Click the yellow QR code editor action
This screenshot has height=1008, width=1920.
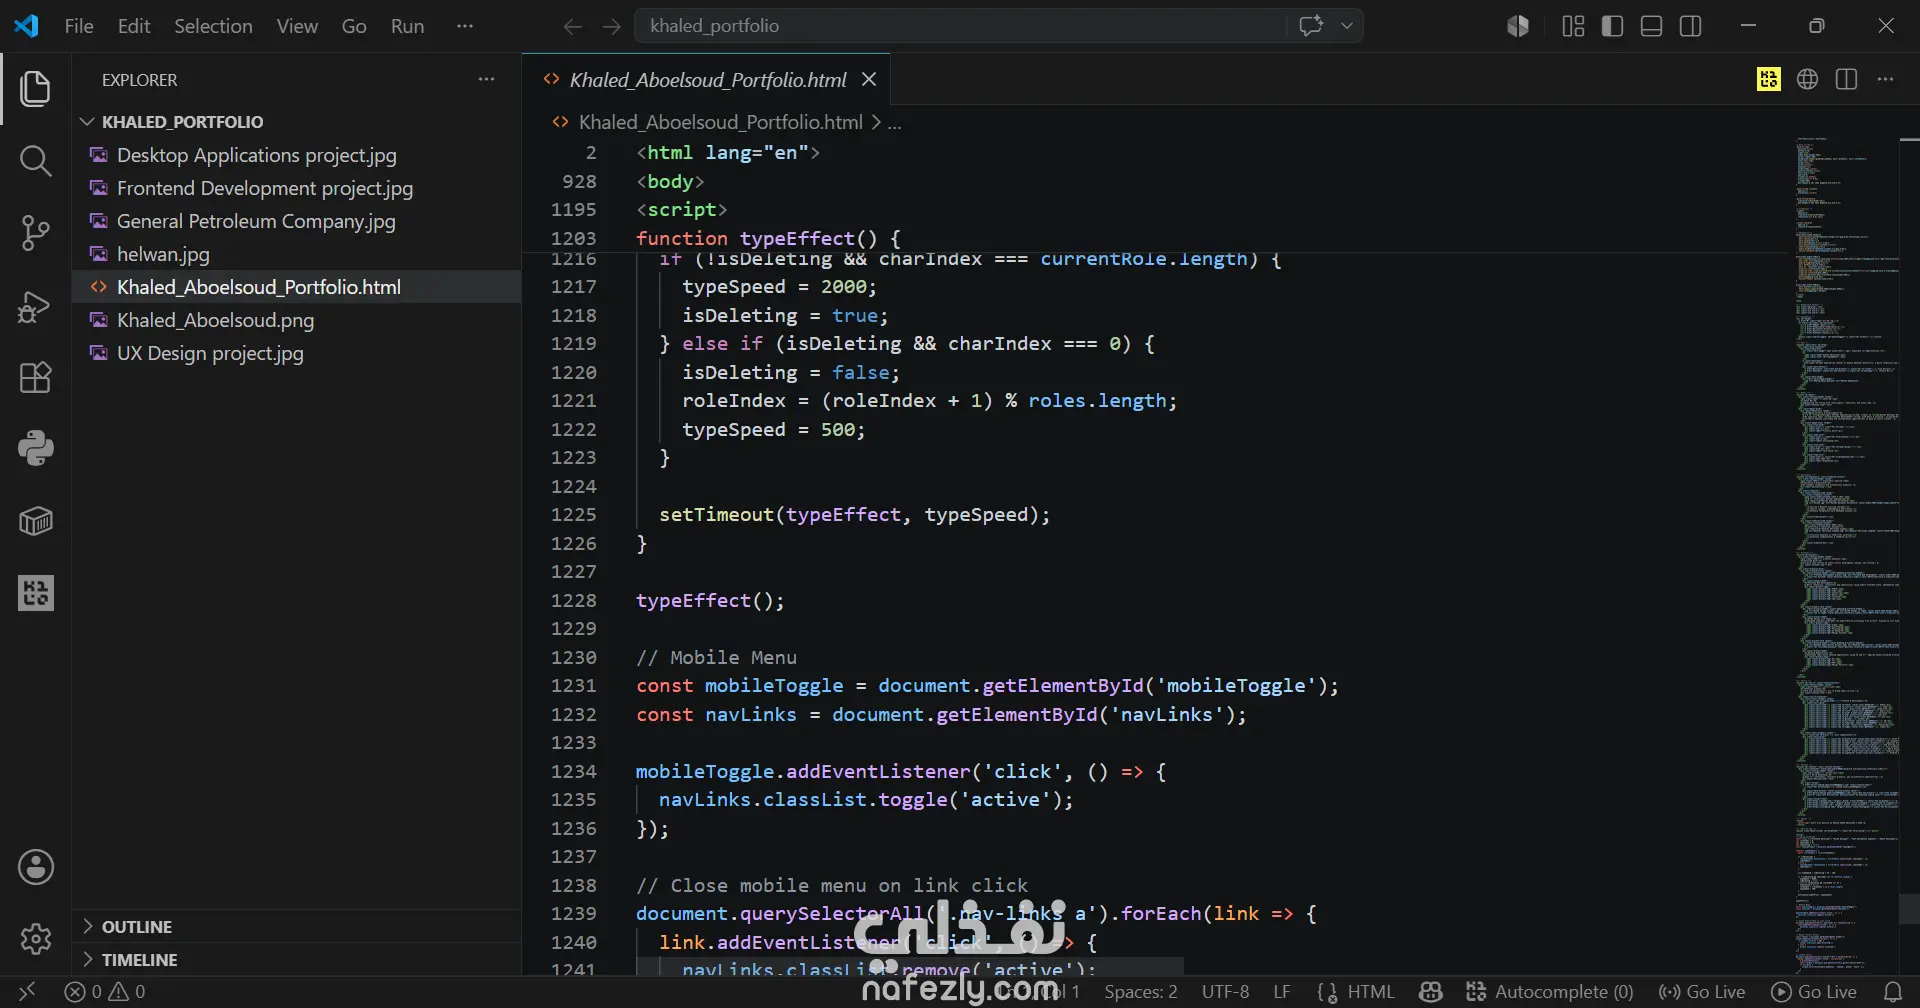click(1768, 79)
